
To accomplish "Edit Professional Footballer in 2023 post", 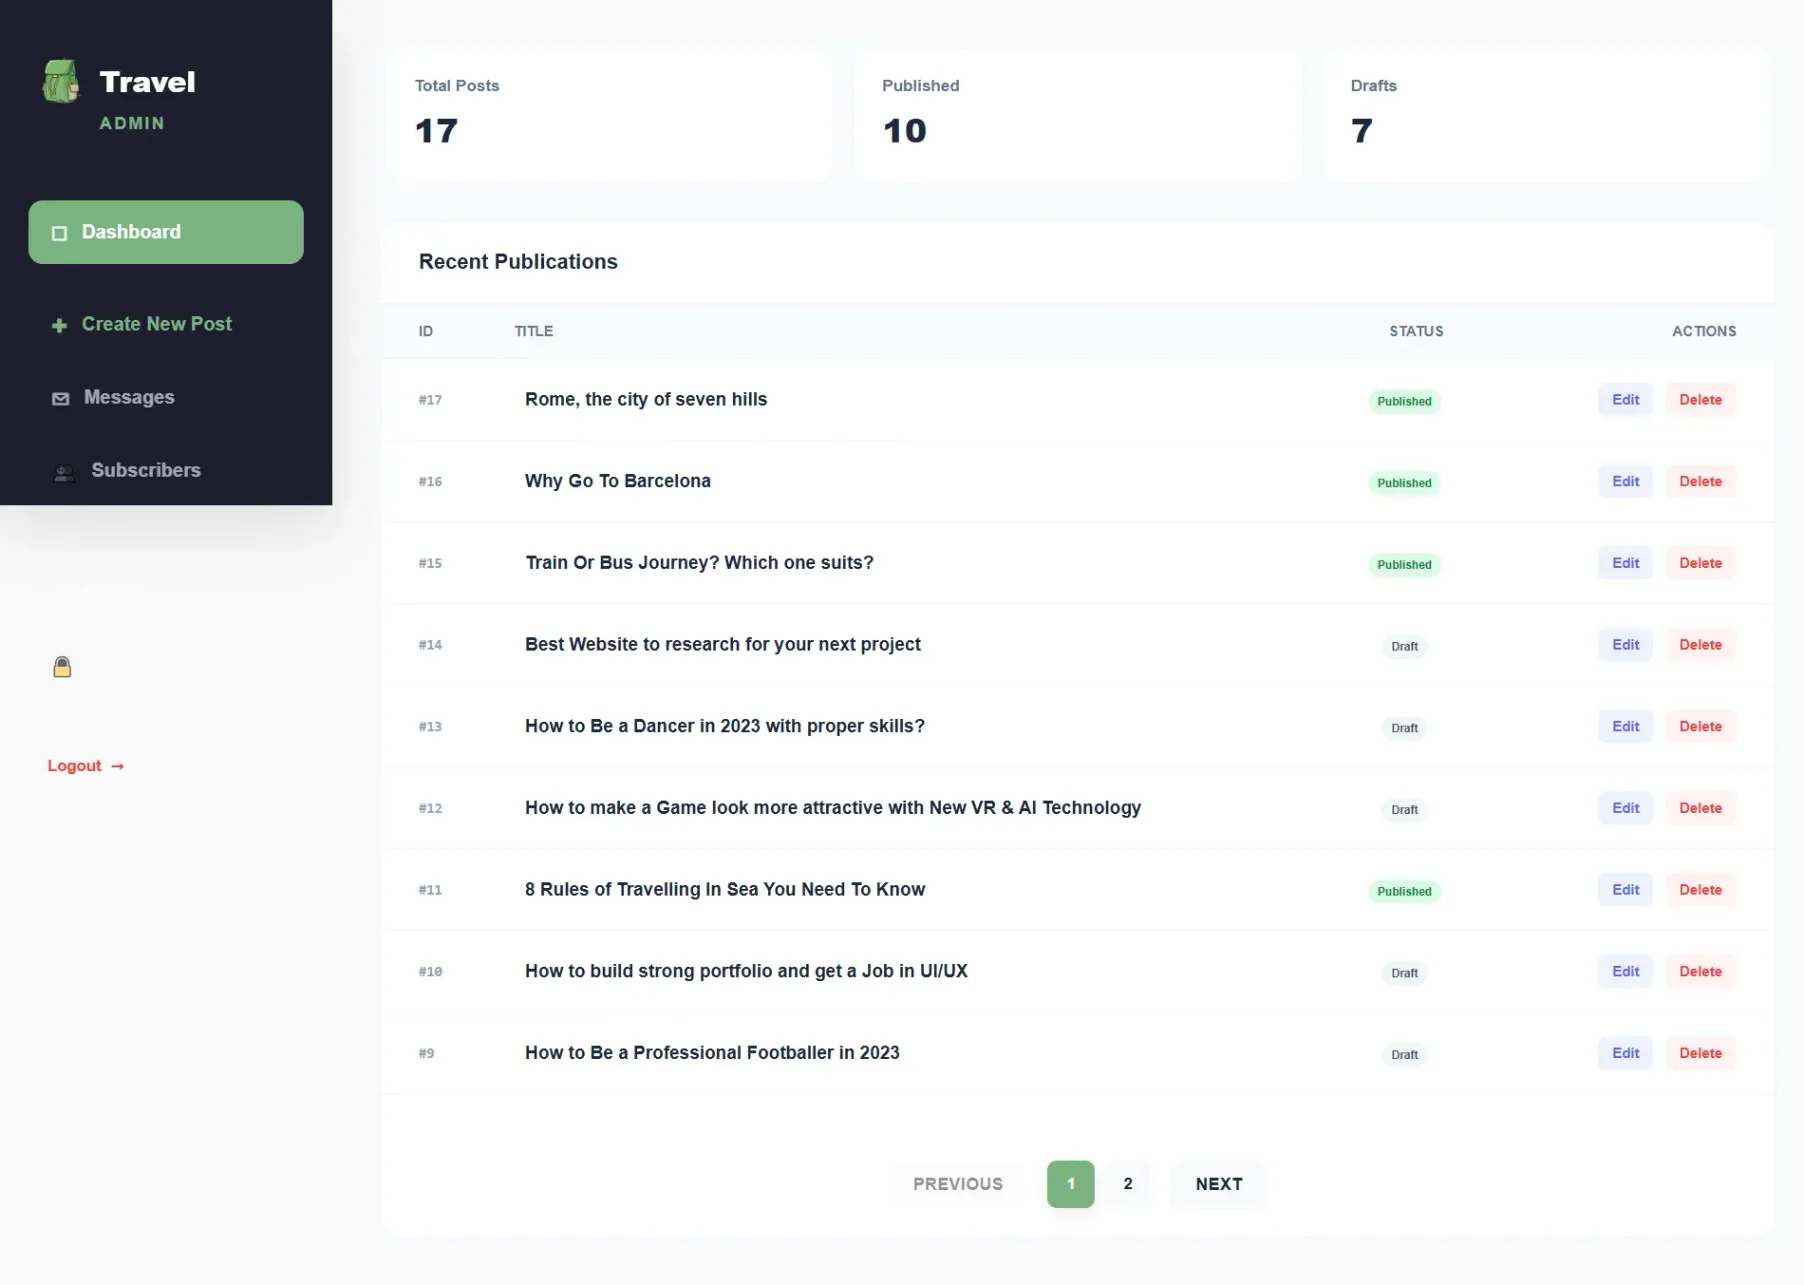I will 1625,1053.
